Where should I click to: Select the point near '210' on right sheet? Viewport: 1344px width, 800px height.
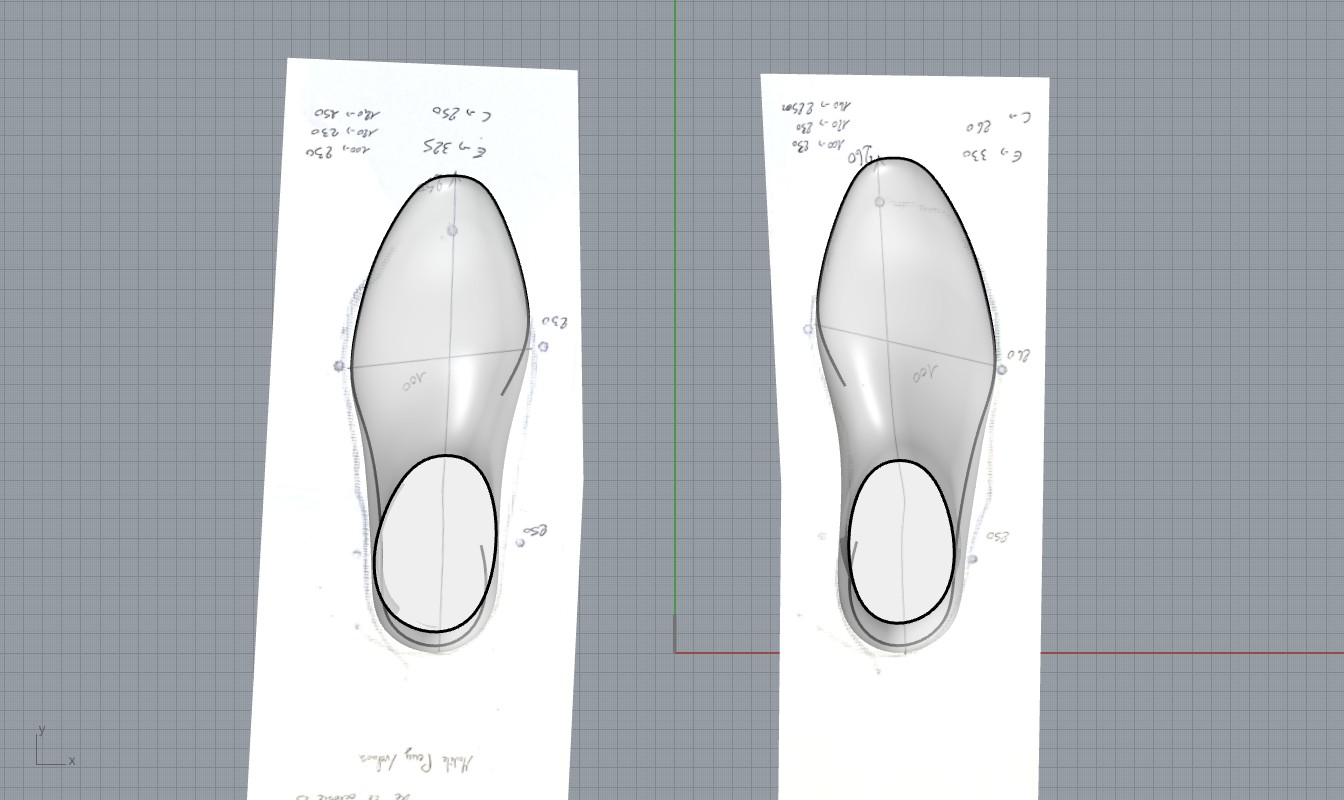coord(1002,369)
